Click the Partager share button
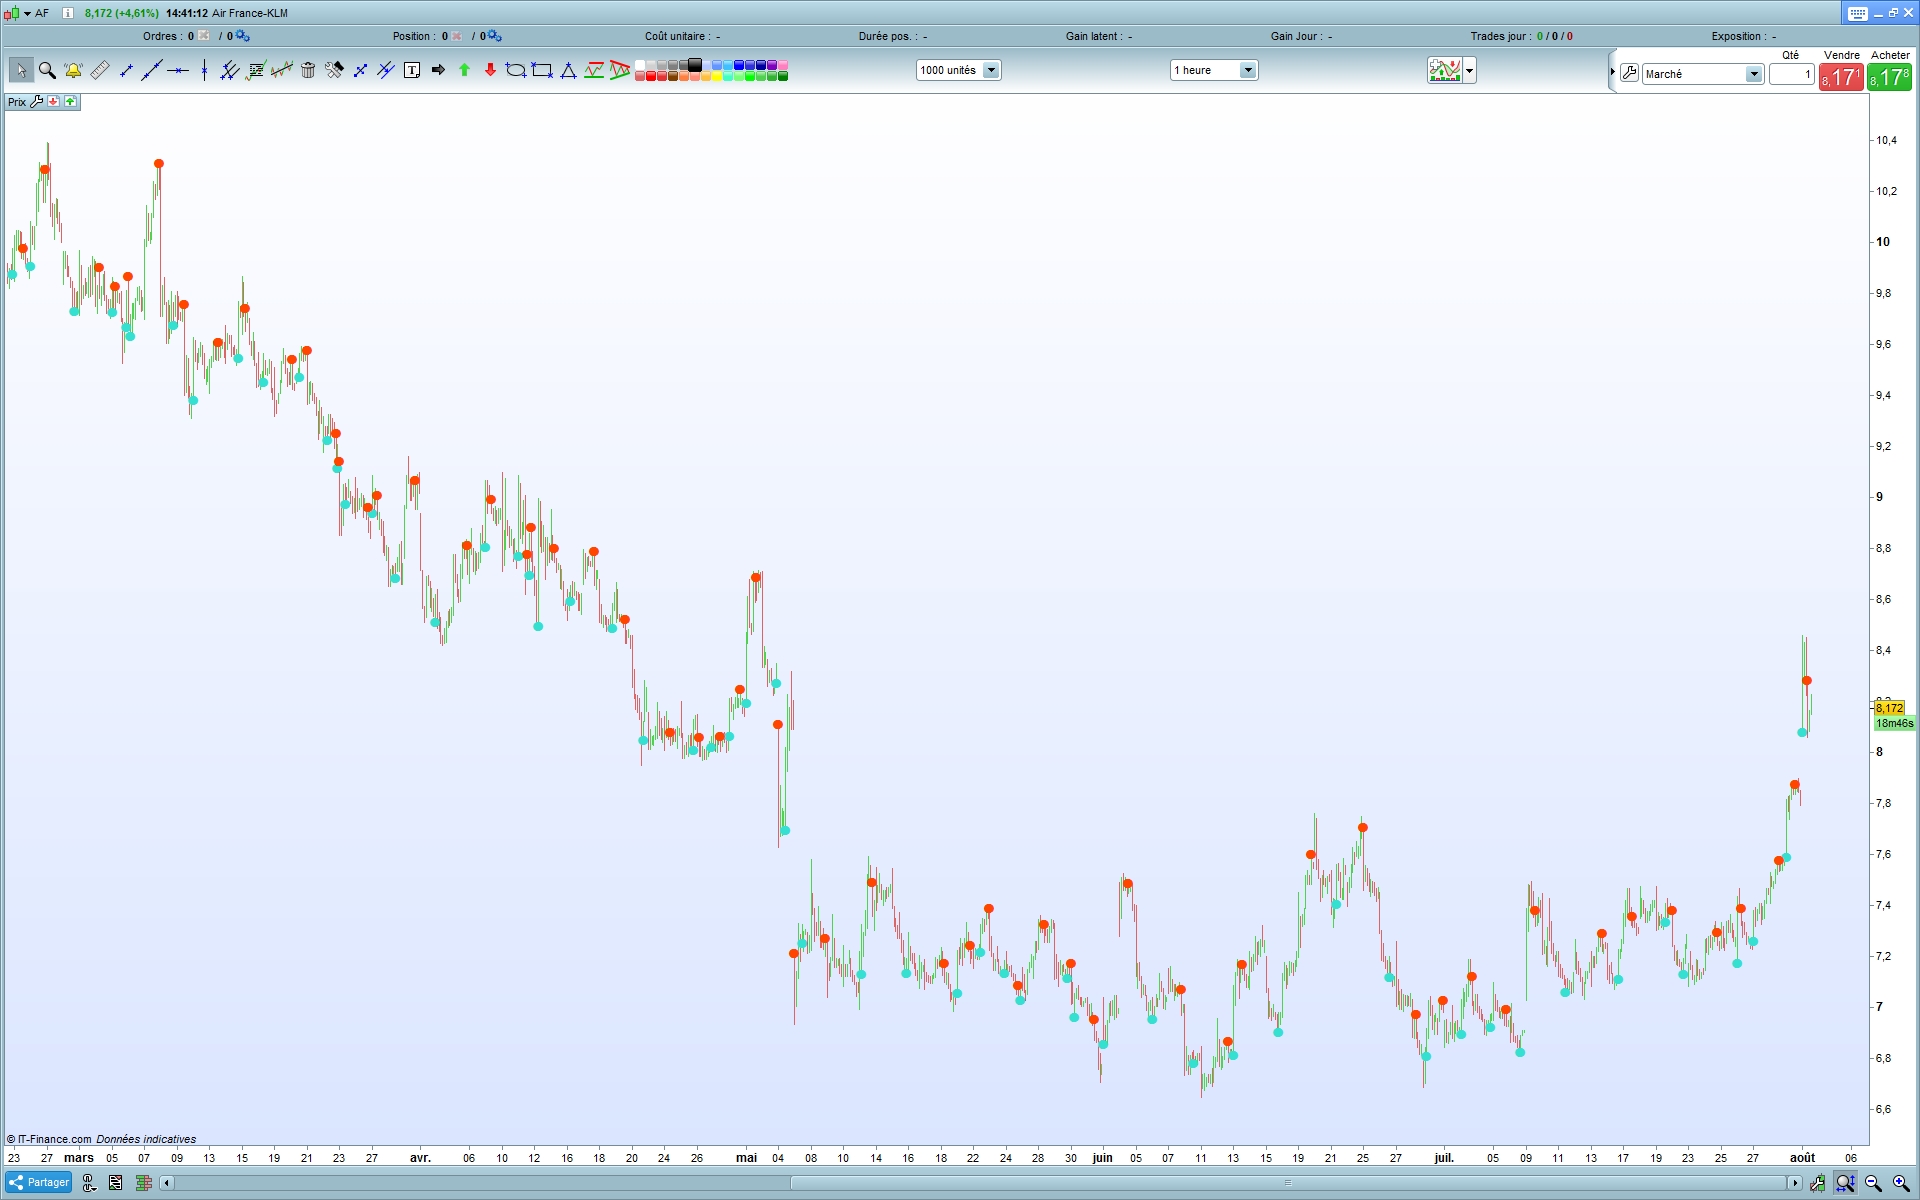The height and width of the screenshot is (1200, 1920). [39, 1183]
